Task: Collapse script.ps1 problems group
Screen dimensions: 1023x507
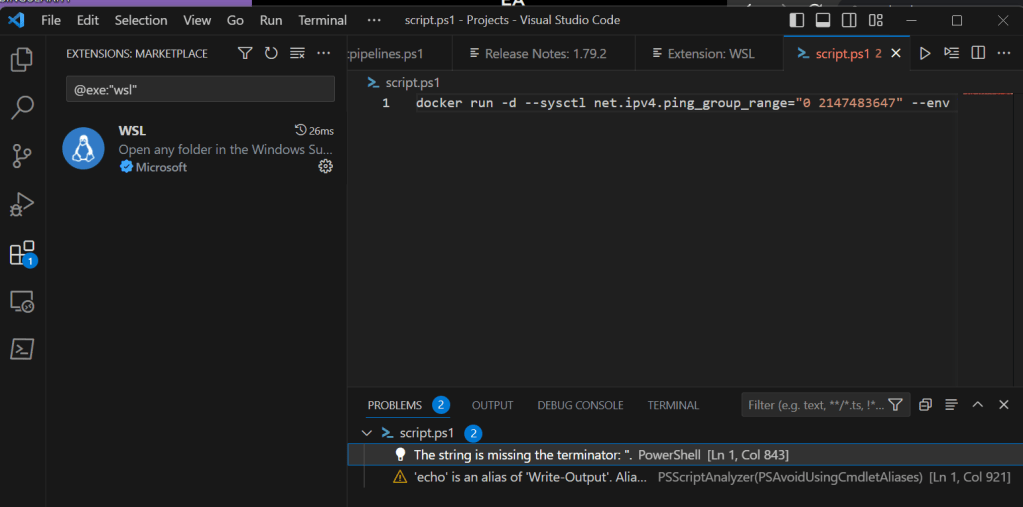Action: pos(367,433)
